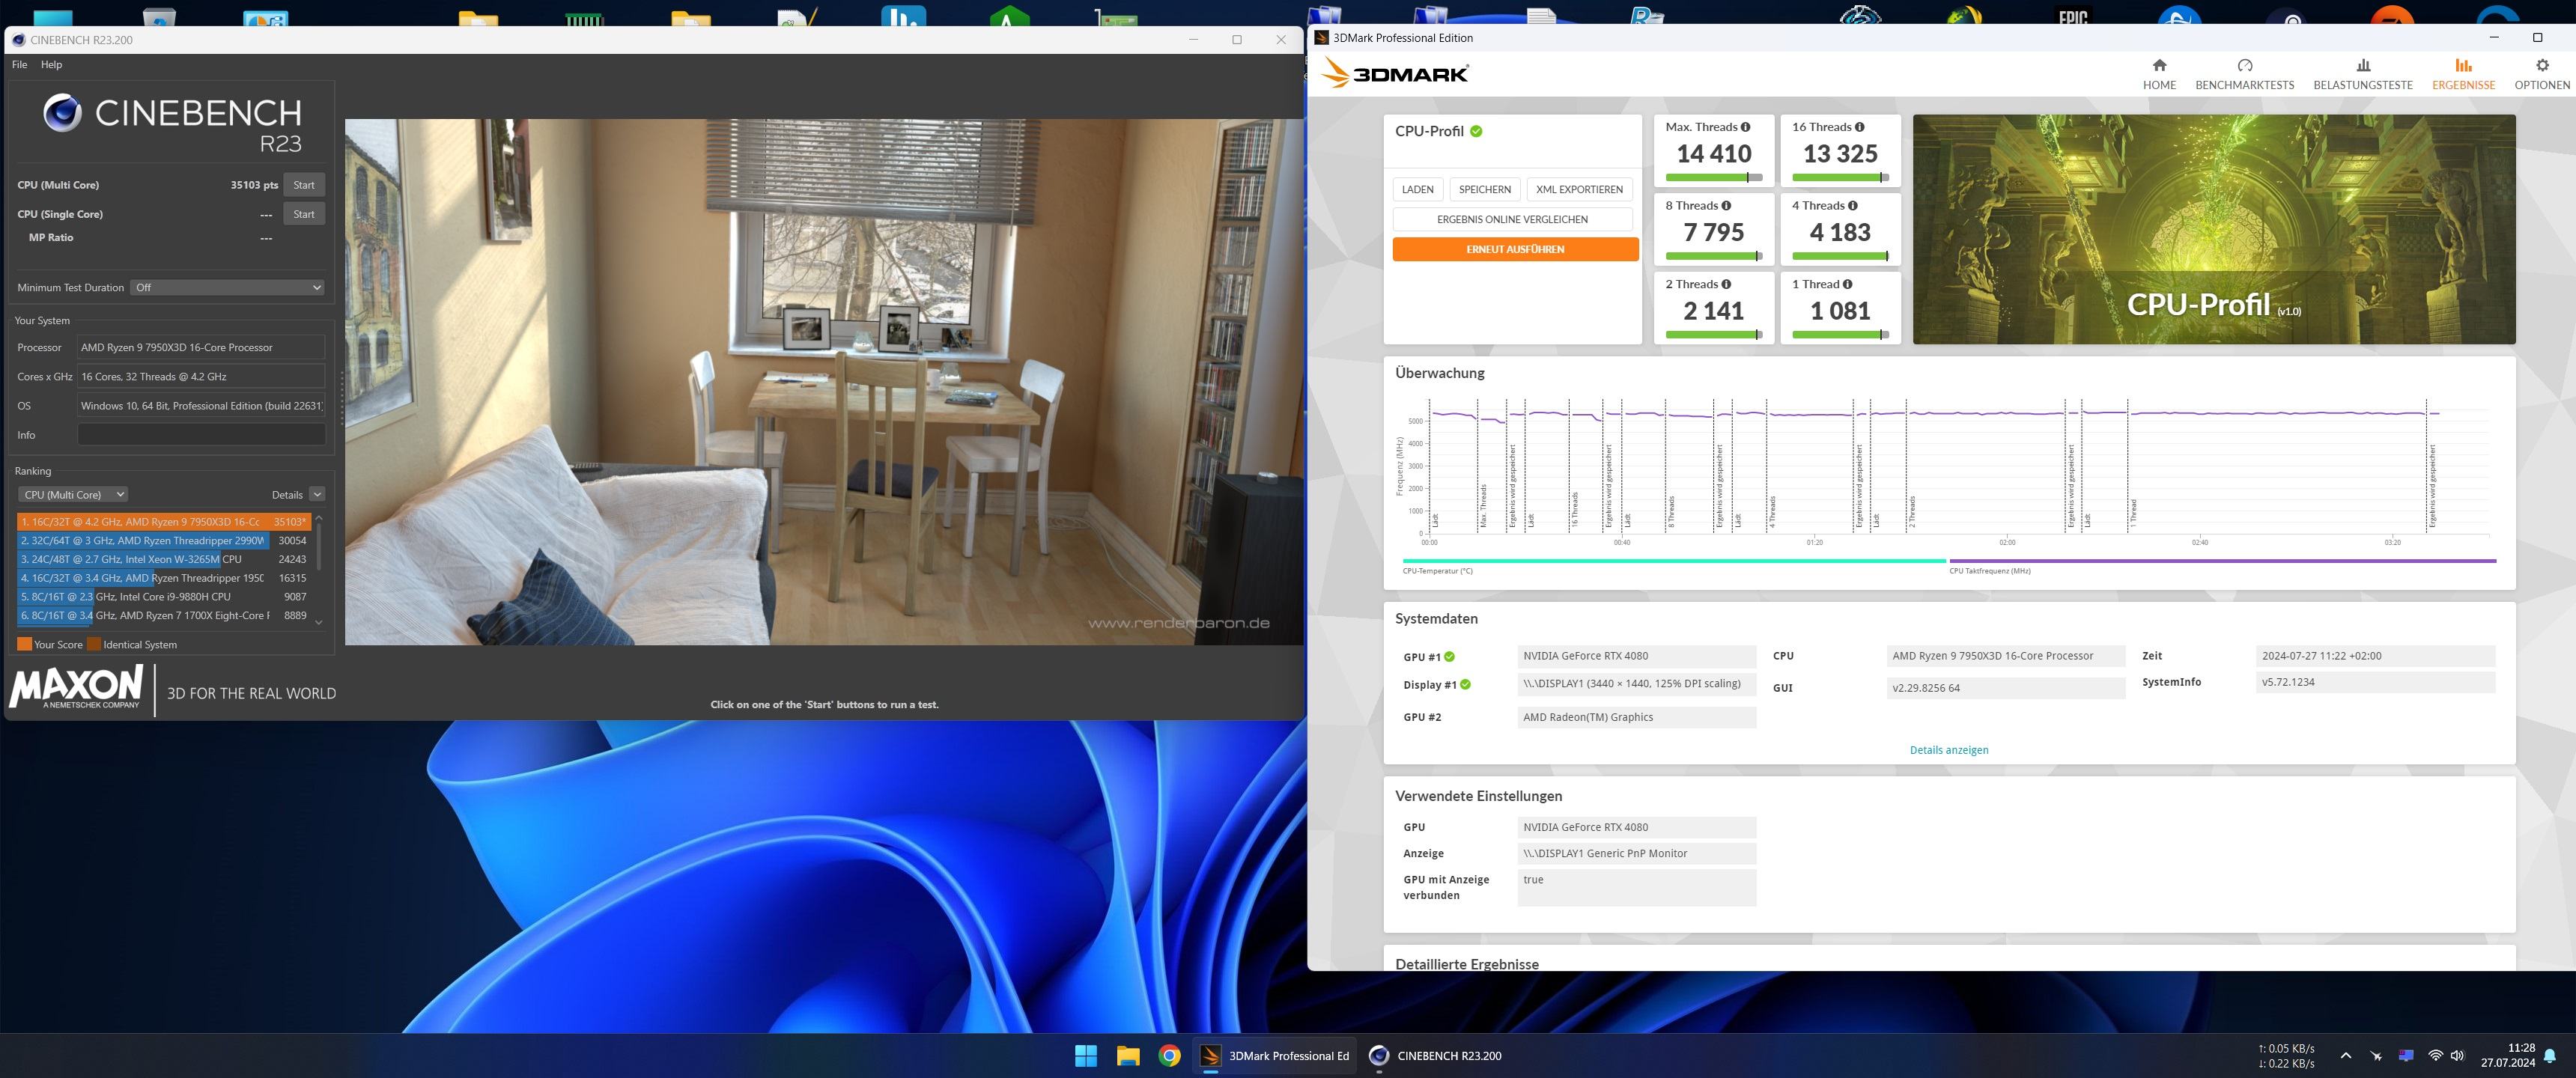Select ranking row Threadripper 1950
Viewport: 2576px width, 1078px height.
(x=164, y=578)
